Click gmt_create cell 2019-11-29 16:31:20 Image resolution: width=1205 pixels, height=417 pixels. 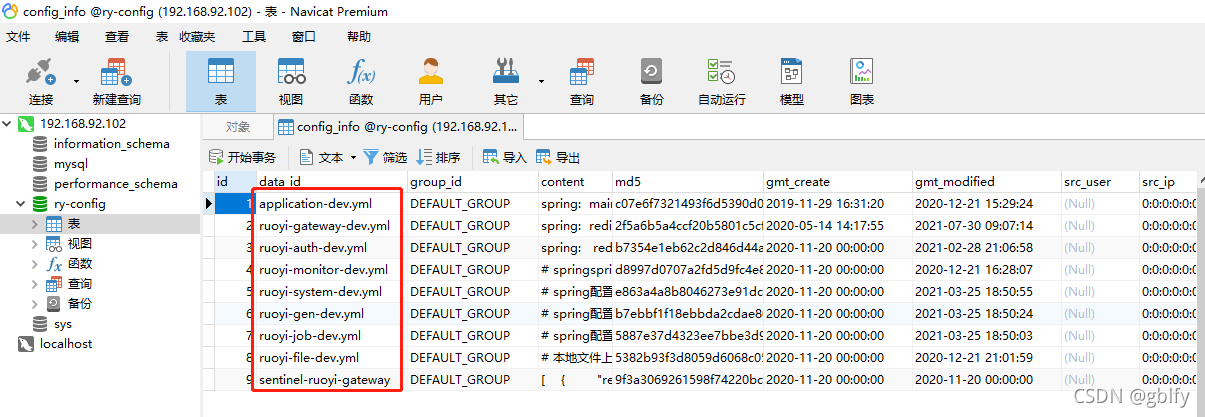838,203
